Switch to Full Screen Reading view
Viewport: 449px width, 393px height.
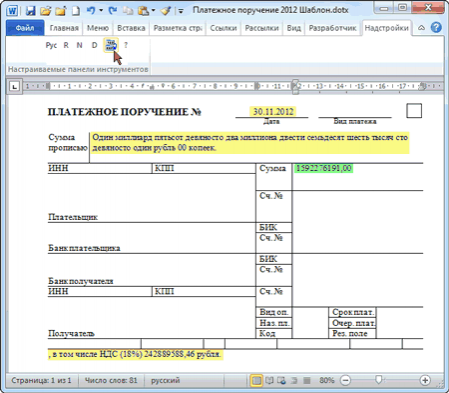click(269, 380)
